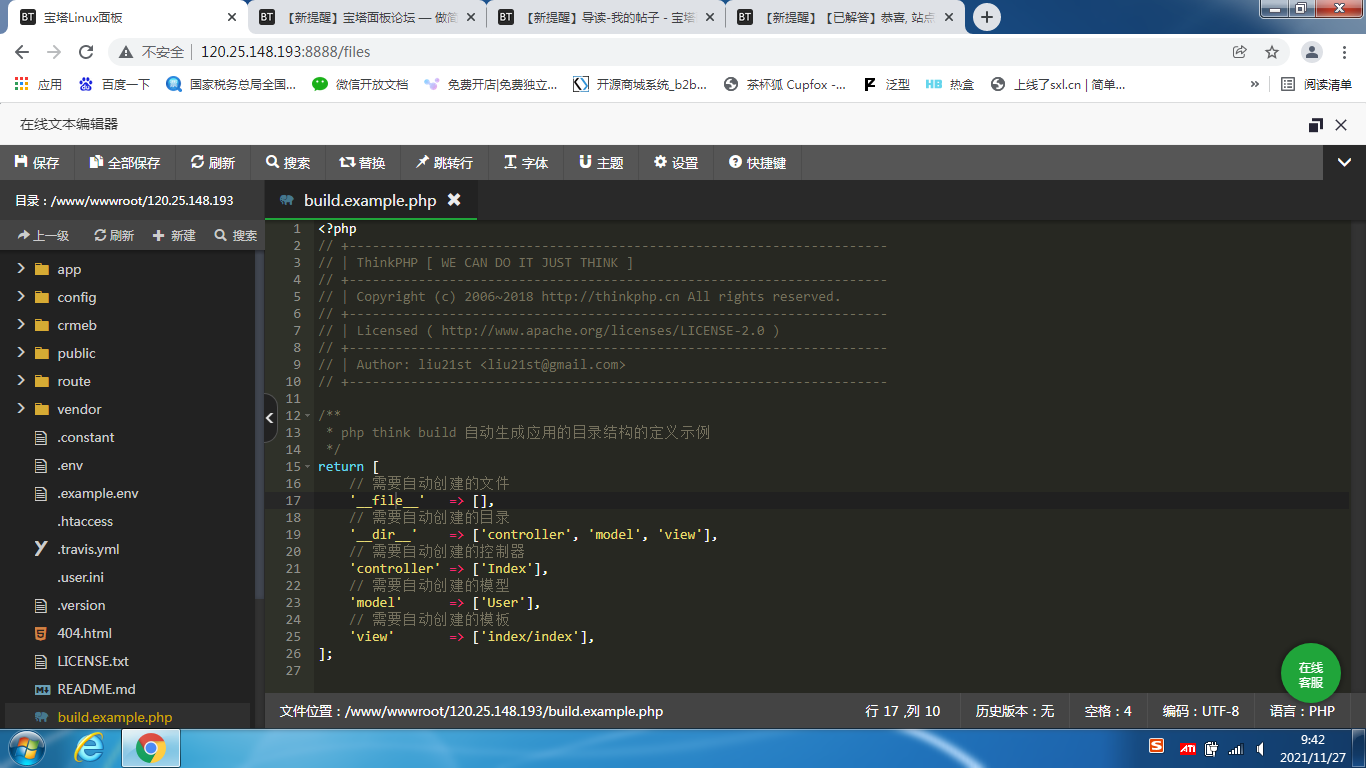Expand the app folder
The height and width of the screenshot is (768, 1366).
click(20, 269)
